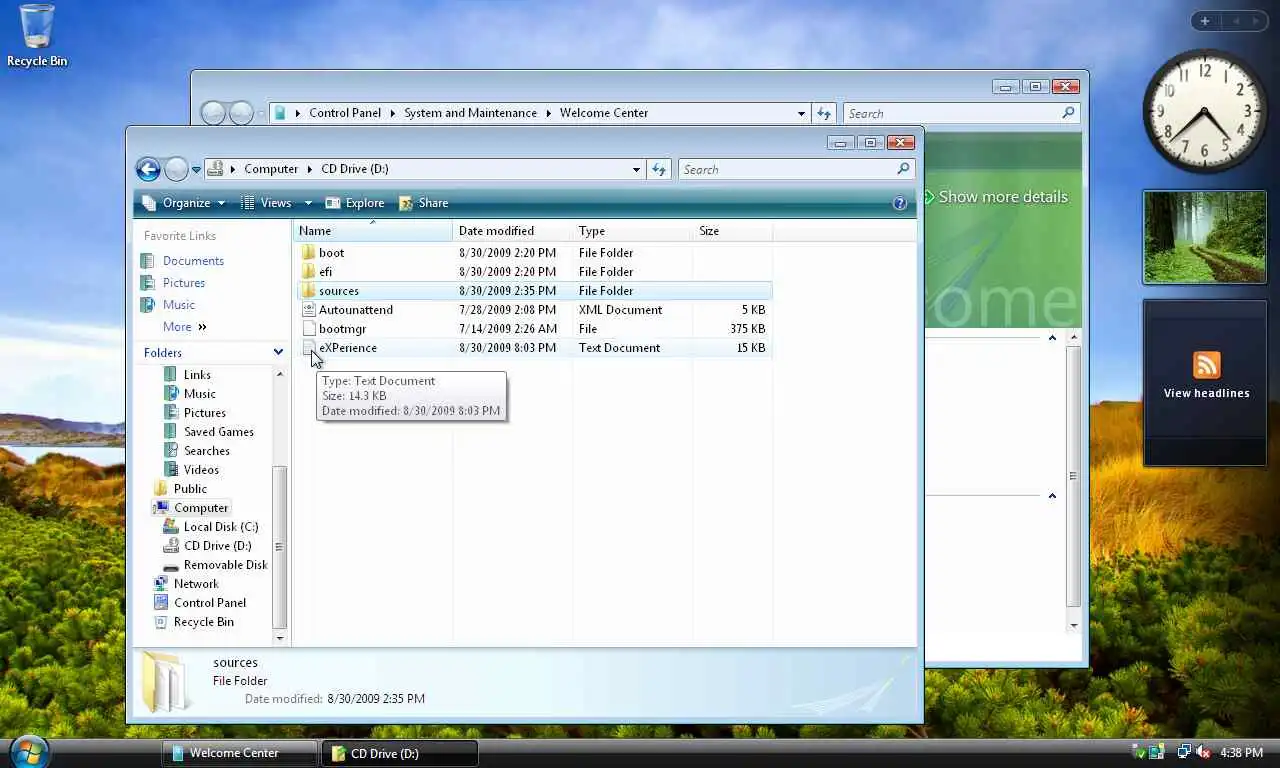1280x768 pixels.
Task: Open the Pictures favorite link
Action: coord(174,283)
